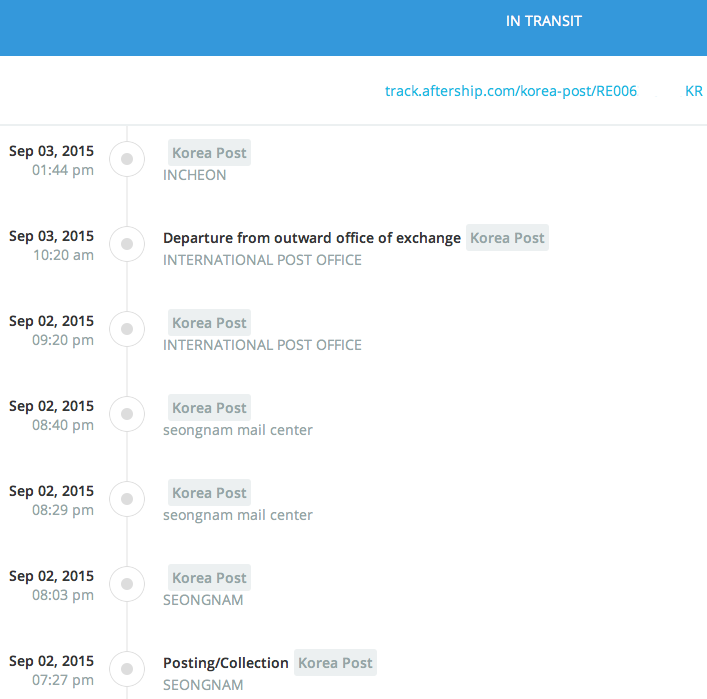
Task: Click Korea Post tag for 08:40 pm entry
Action: point(209,408)
